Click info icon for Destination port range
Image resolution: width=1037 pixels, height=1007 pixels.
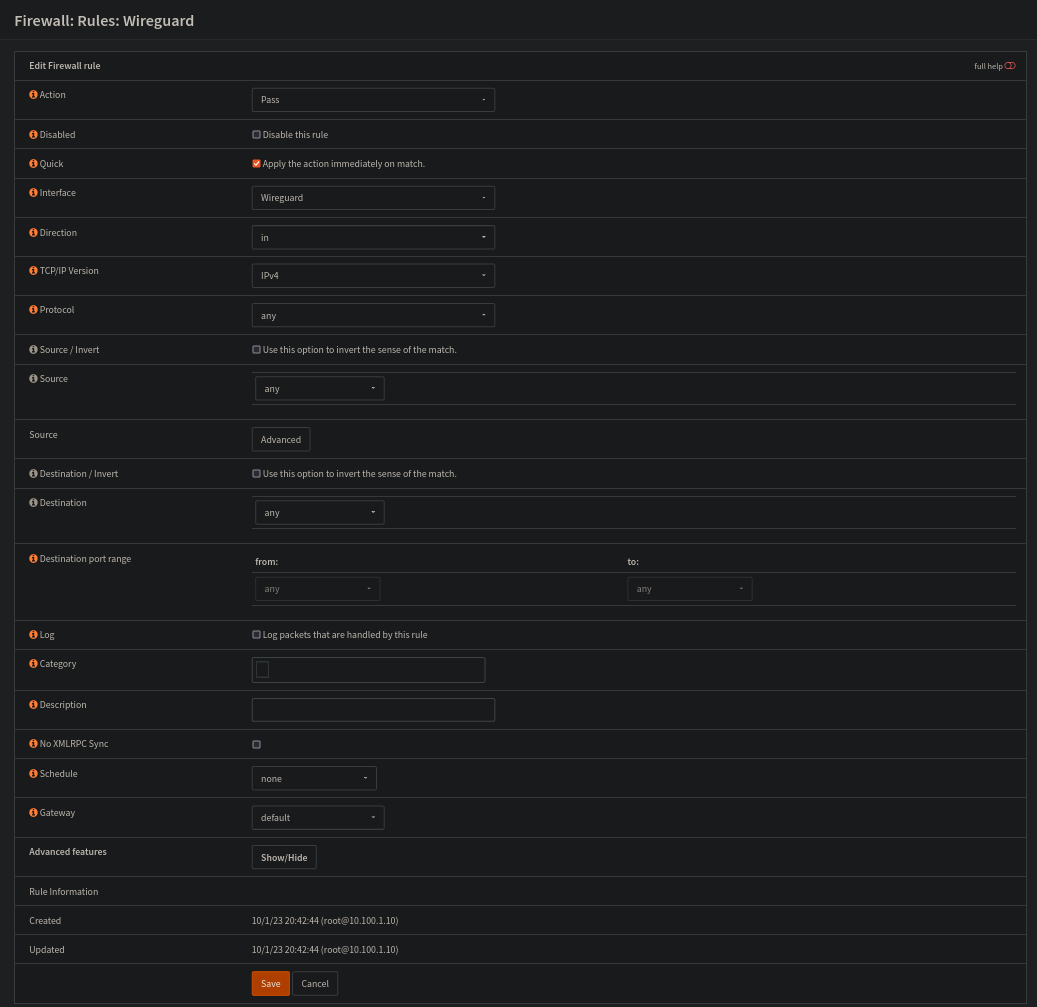tap(33, 559)
